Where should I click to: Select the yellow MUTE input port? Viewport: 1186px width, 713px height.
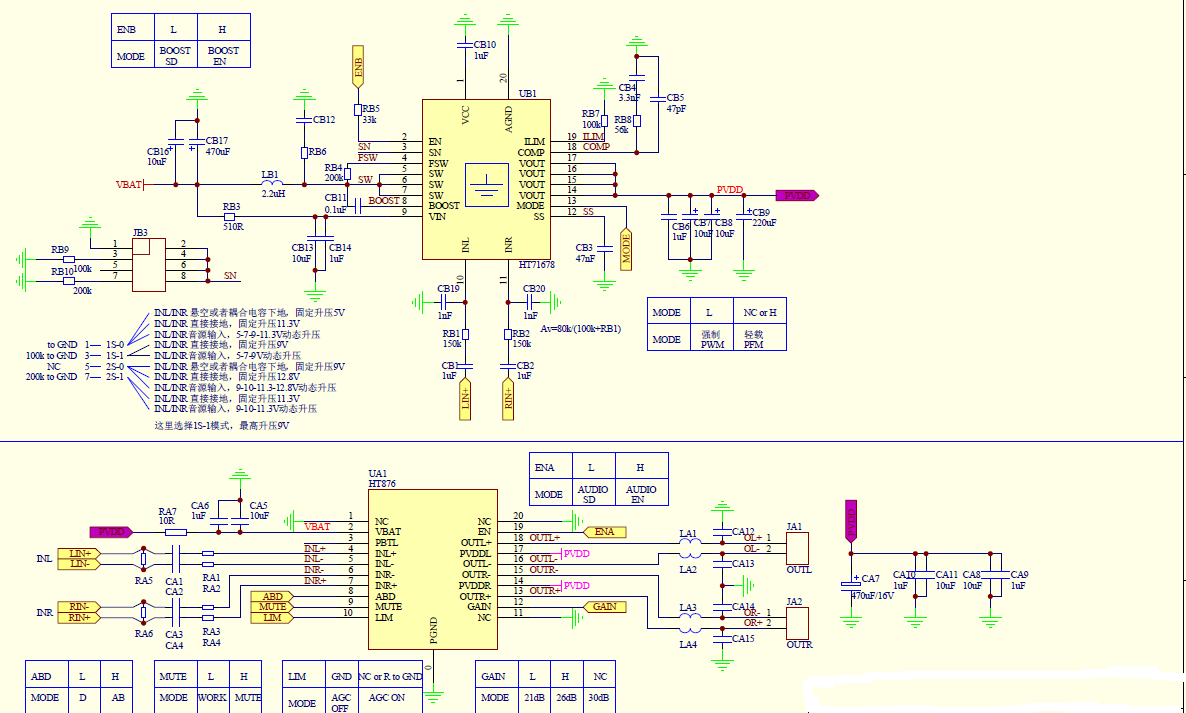point(272,607)
